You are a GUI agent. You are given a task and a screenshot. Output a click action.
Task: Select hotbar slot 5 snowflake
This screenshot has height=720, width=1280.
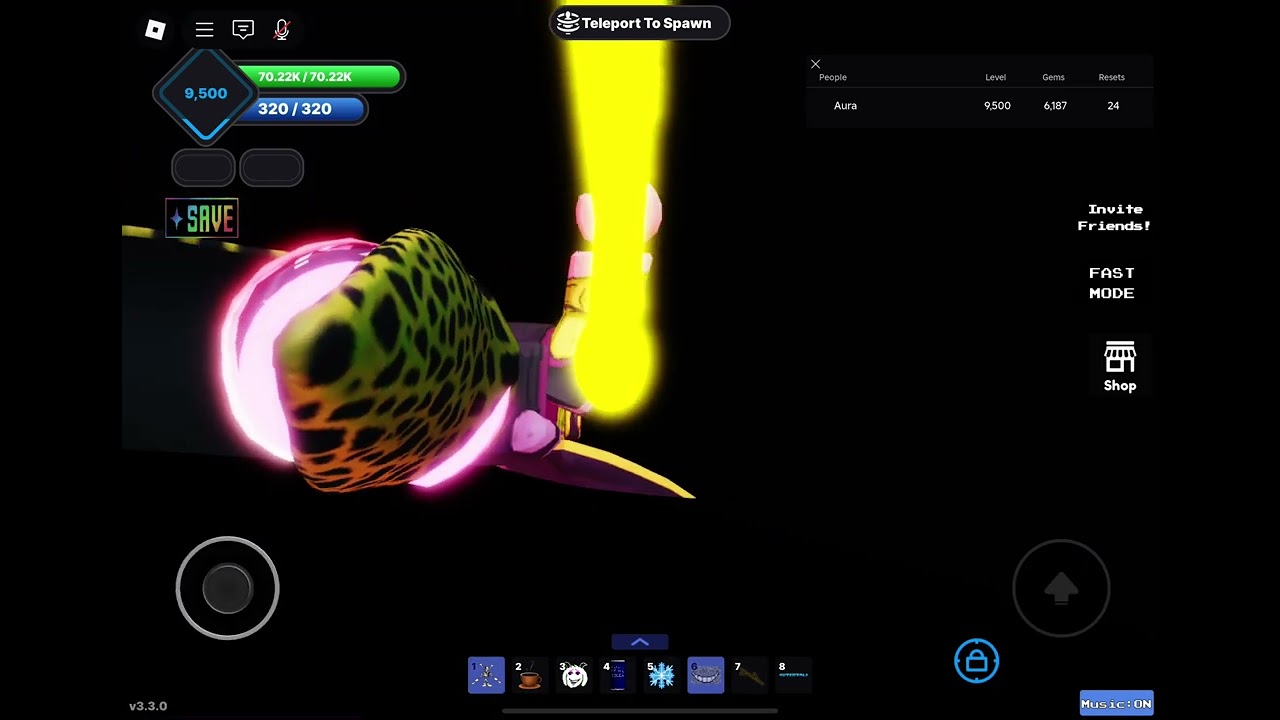coord(662,675)
